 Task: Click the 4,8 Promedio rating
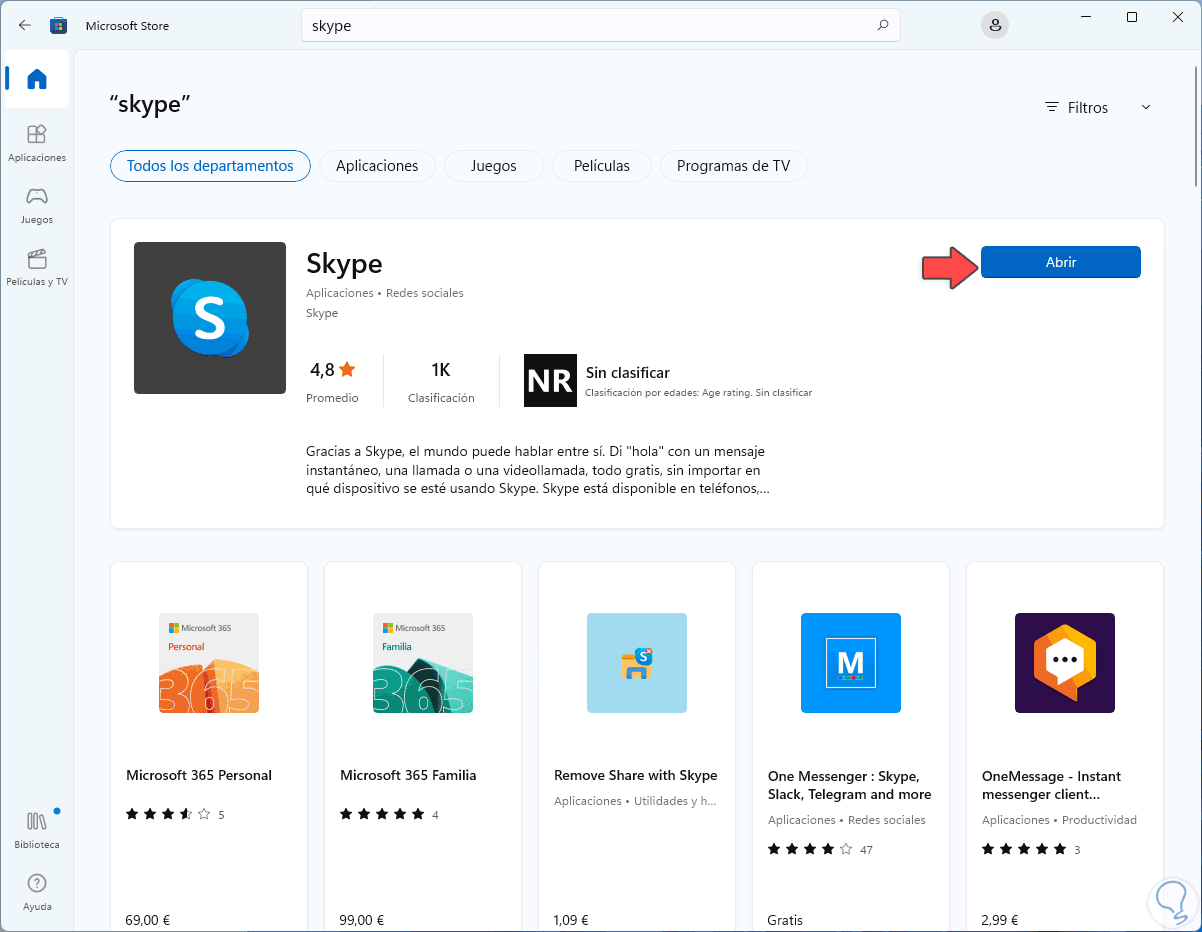[332, 381]
